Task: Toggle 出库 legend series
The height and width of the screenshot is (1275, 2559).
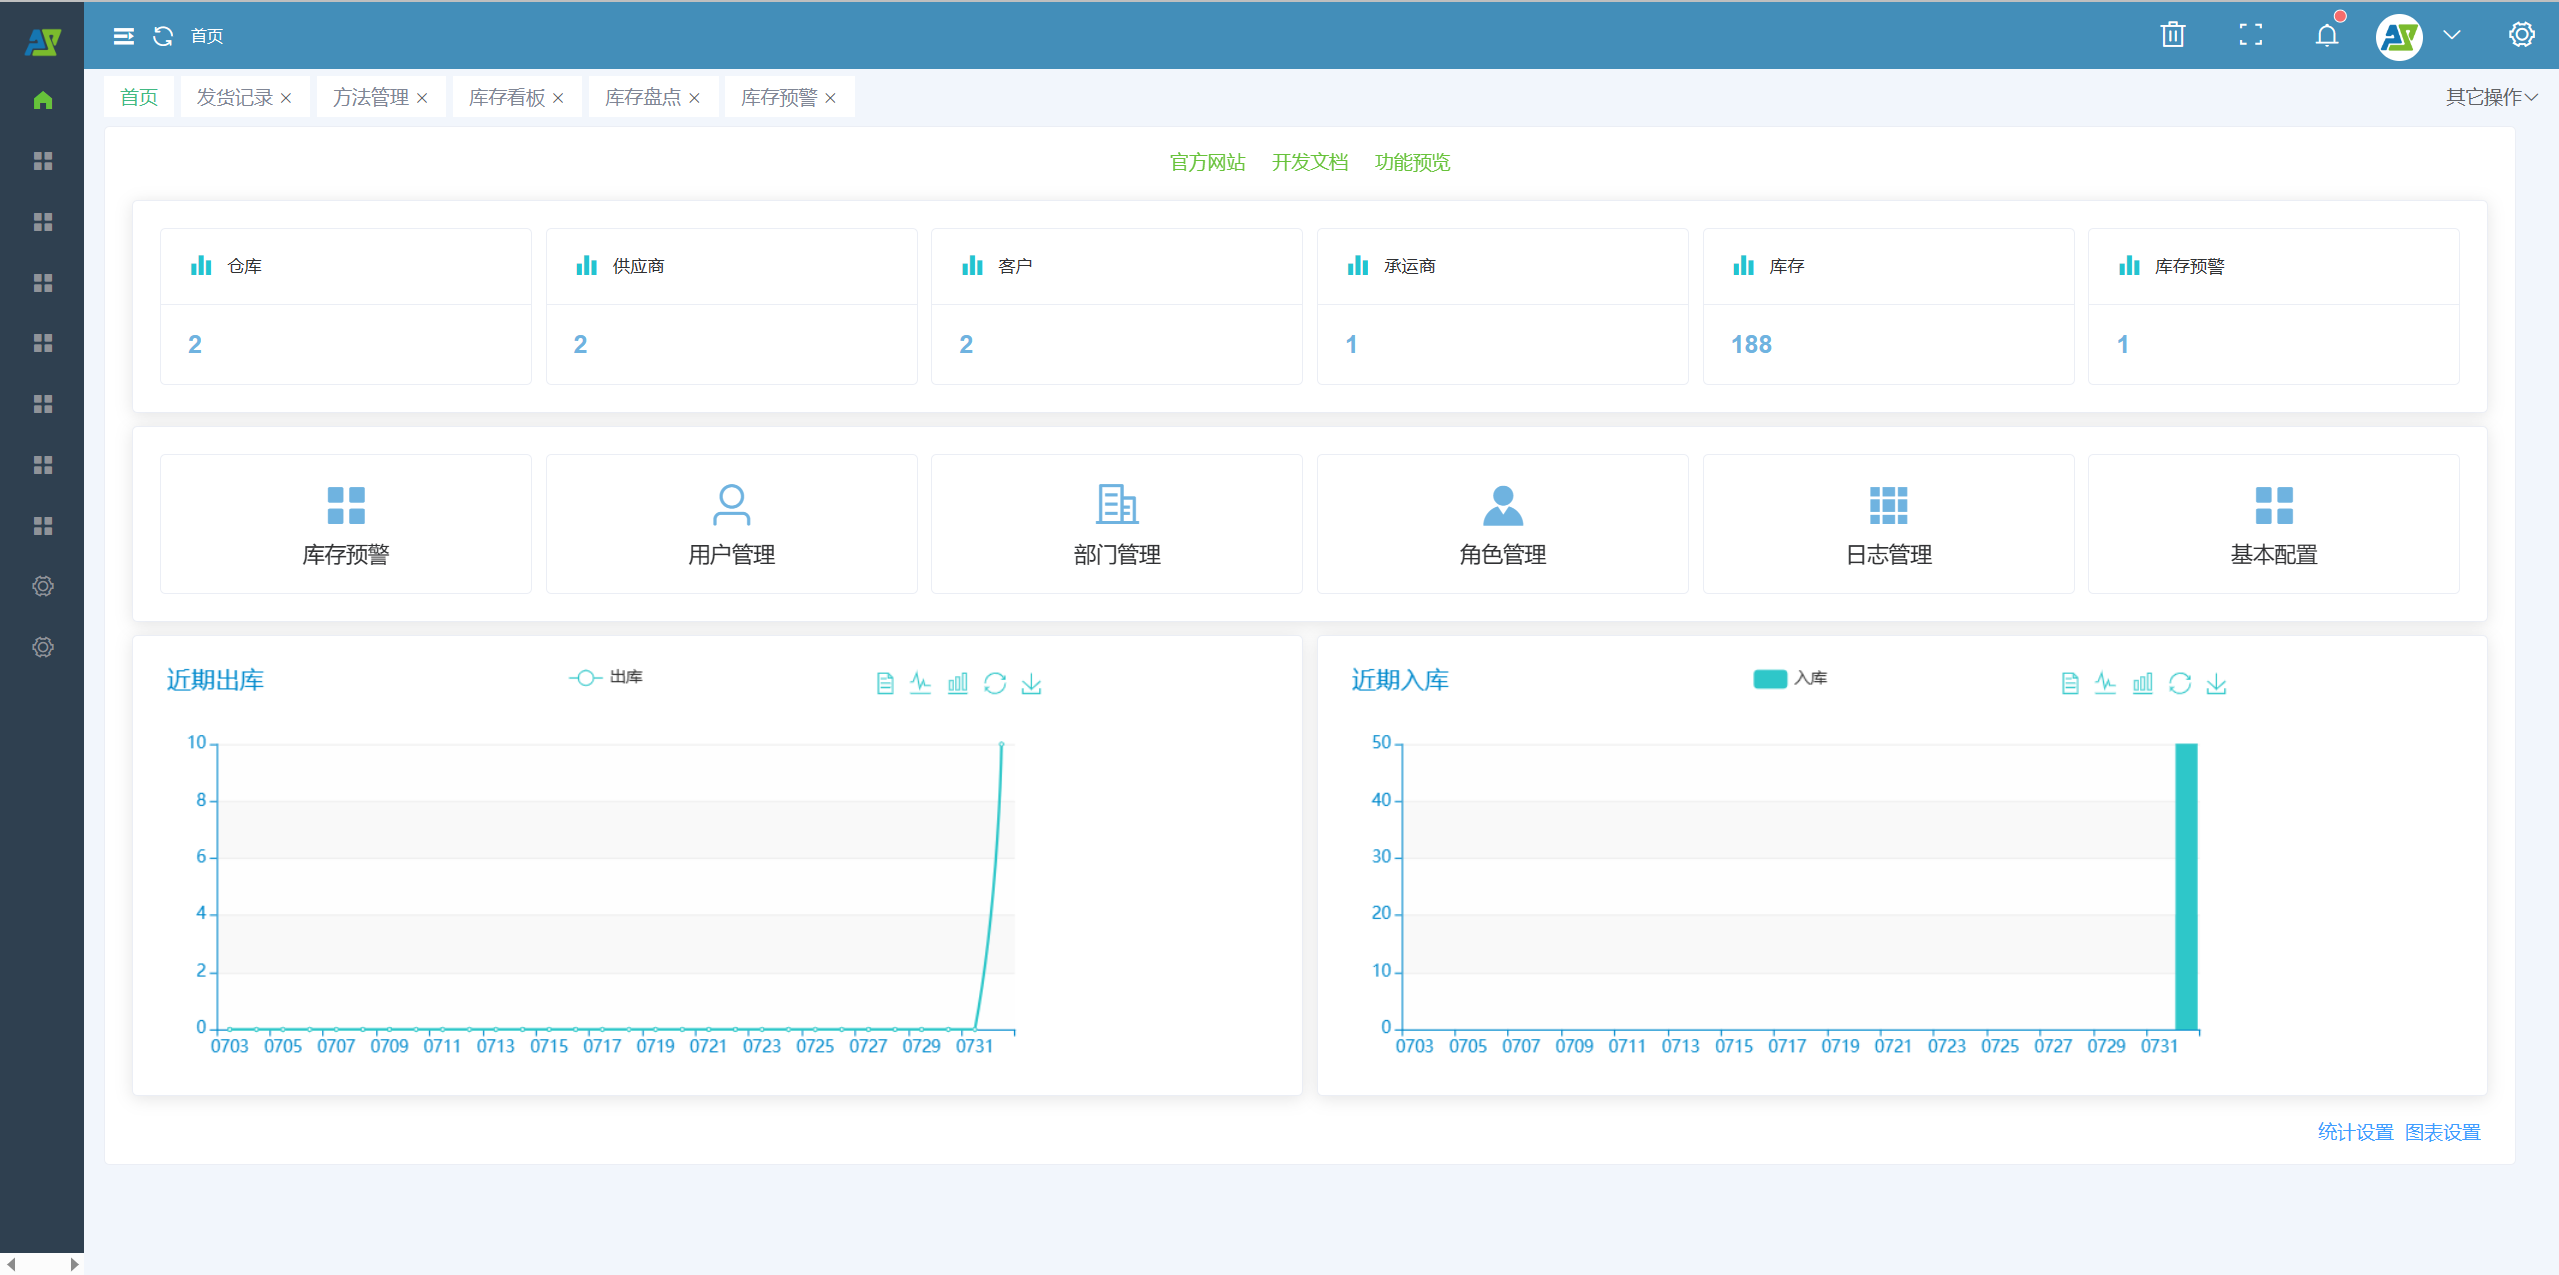Action: pos(606,677)
